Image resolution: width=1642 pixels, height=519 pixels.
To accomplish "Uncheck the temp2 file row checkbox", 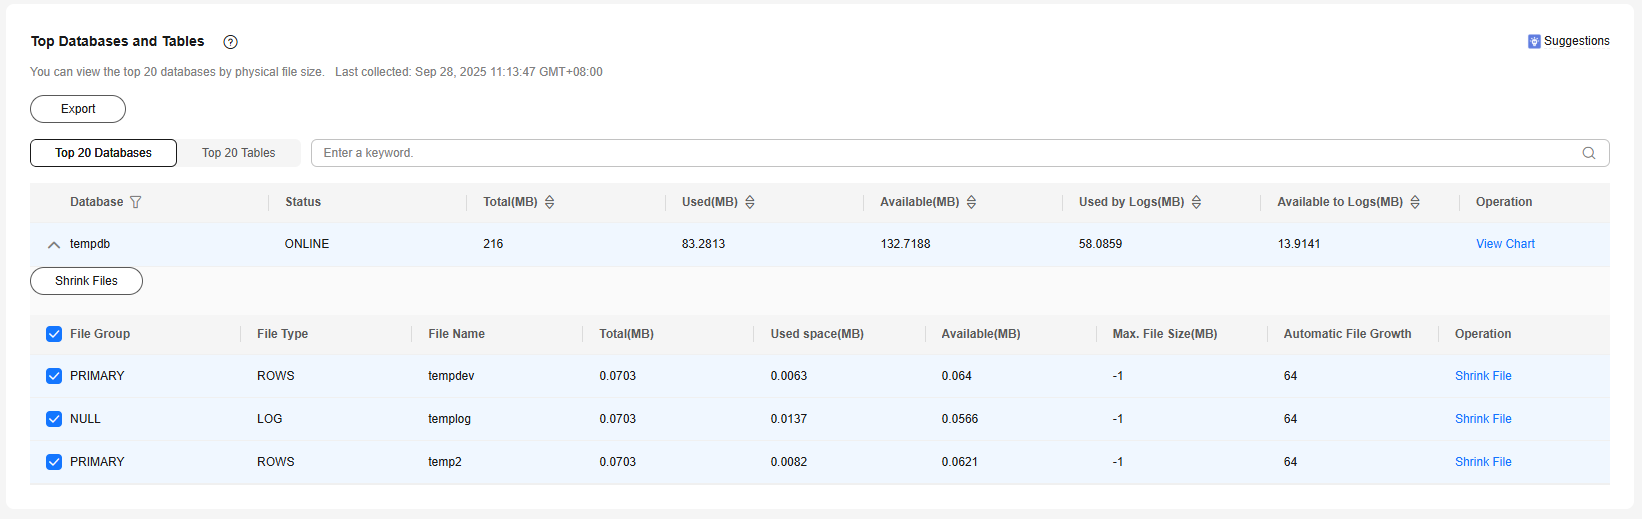I will (54, 462).
